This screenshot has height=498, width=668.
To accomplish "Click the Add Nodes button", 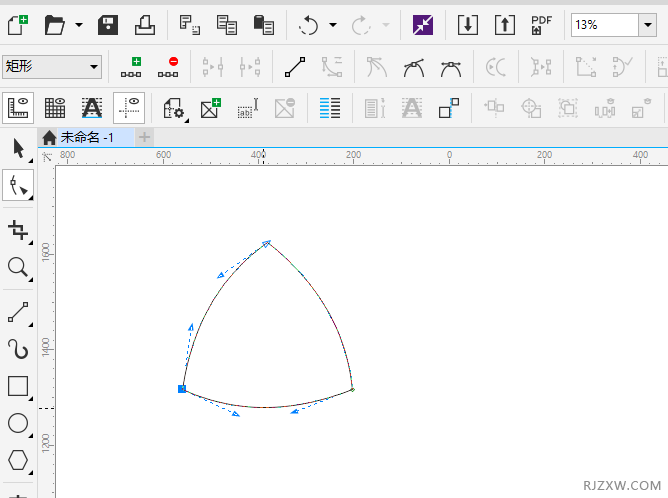I will click(x=131, y=67).
